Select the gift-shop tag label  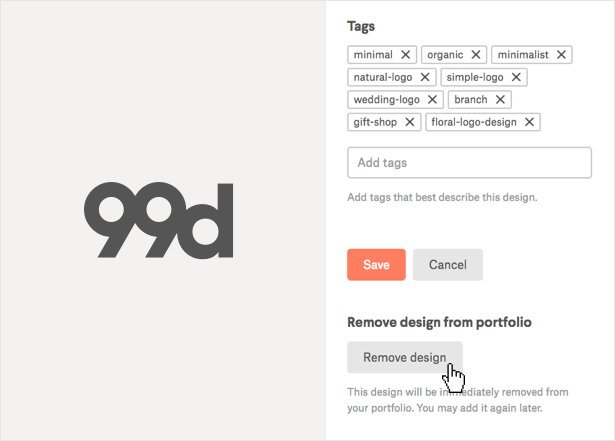375,122
